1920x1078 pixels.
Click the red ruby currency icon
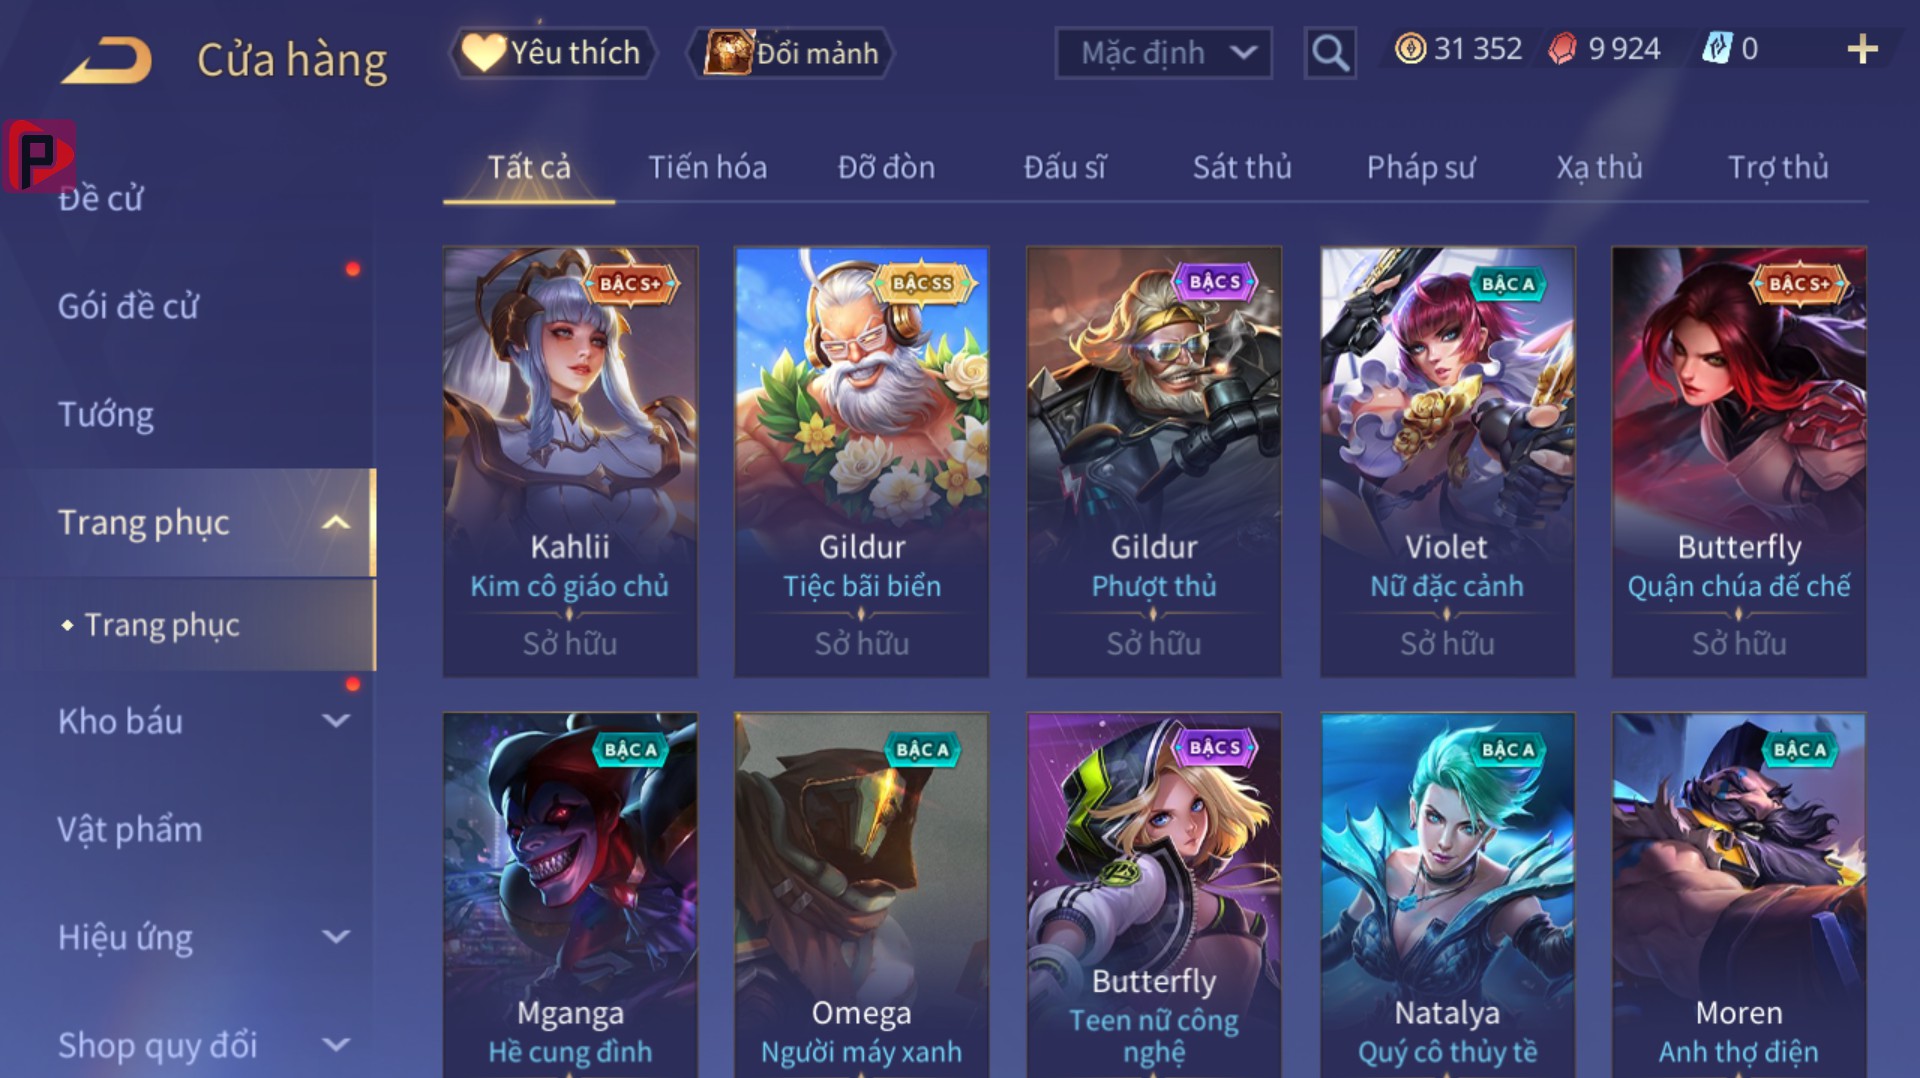(1563, 49)
